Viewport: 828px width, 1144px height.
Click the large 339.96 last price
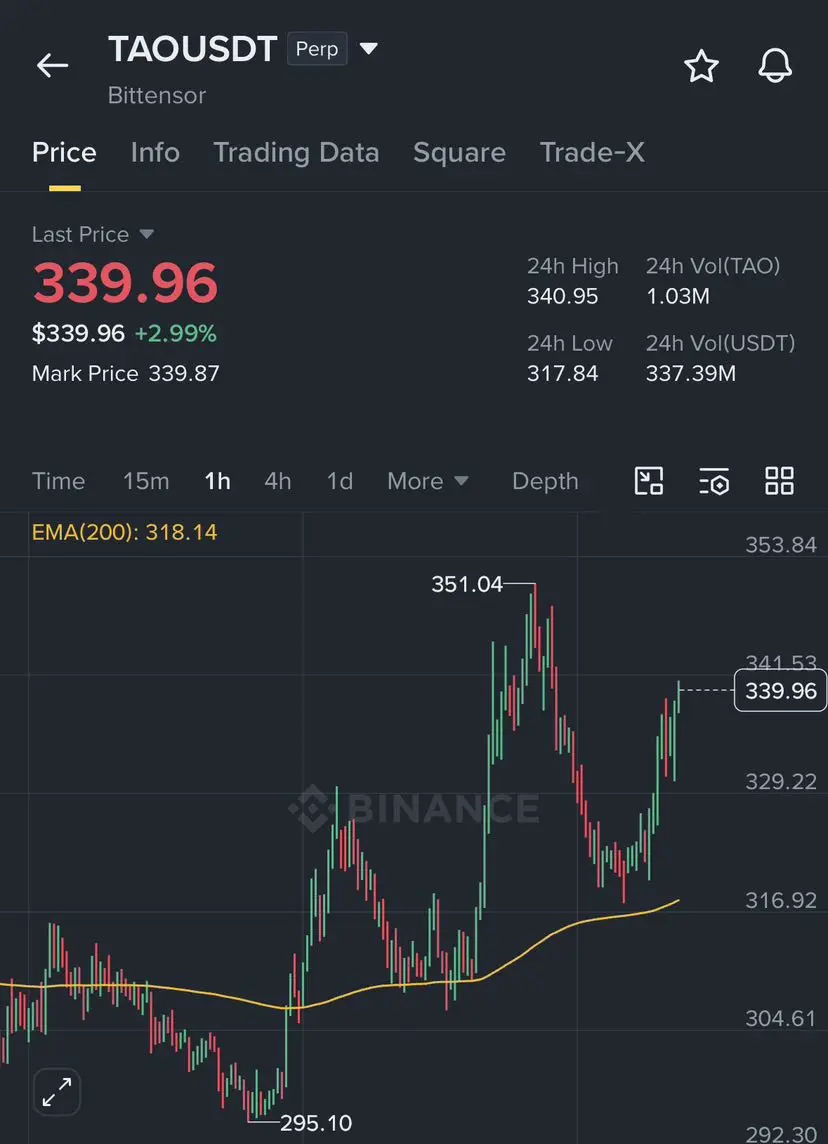pos(125,282)
